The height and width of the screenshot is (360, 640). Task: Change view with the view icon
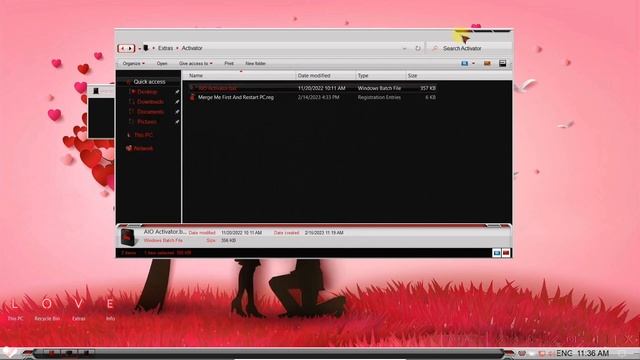coord(464,63)
